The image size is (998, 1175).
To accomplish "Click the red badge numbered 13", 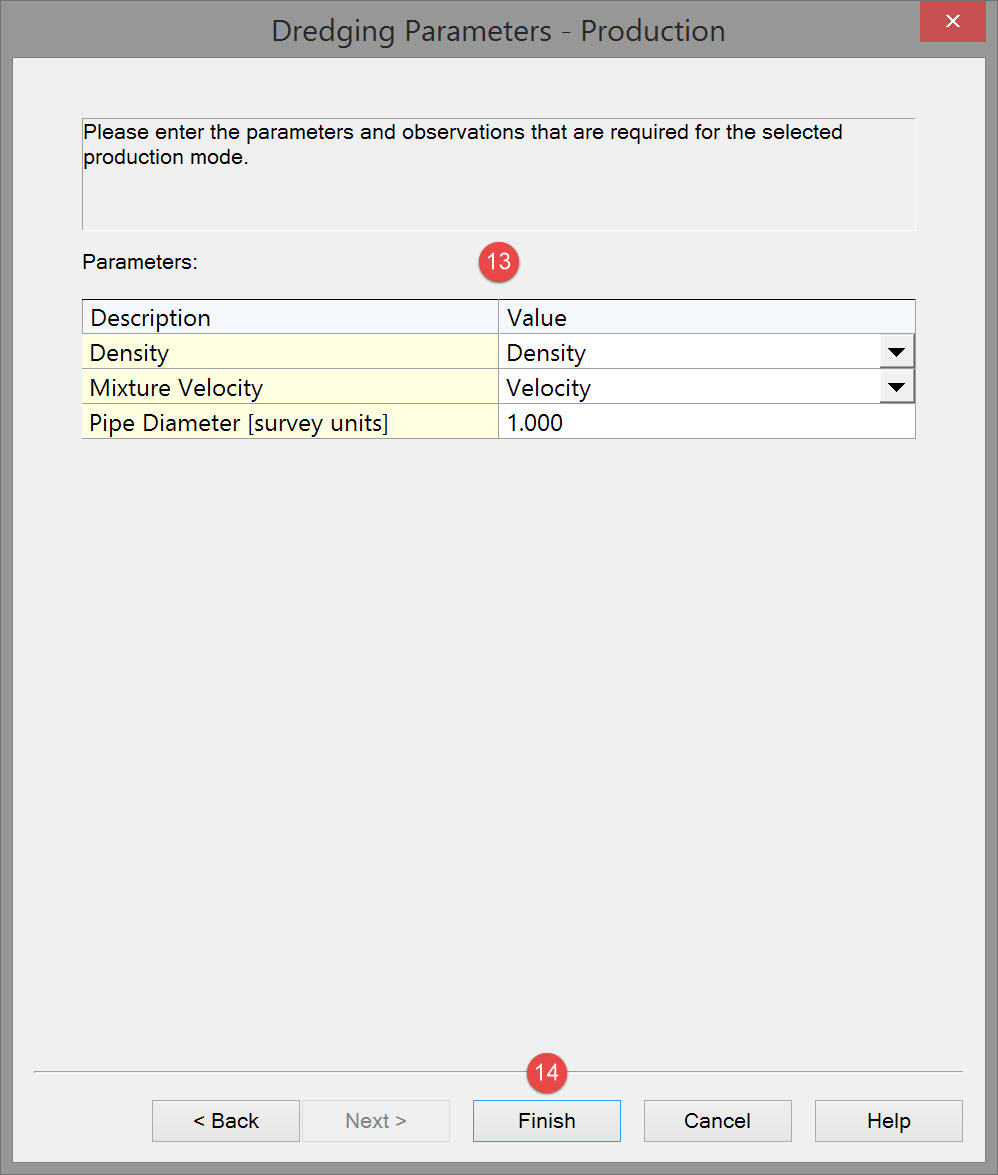I will point(498,262).
